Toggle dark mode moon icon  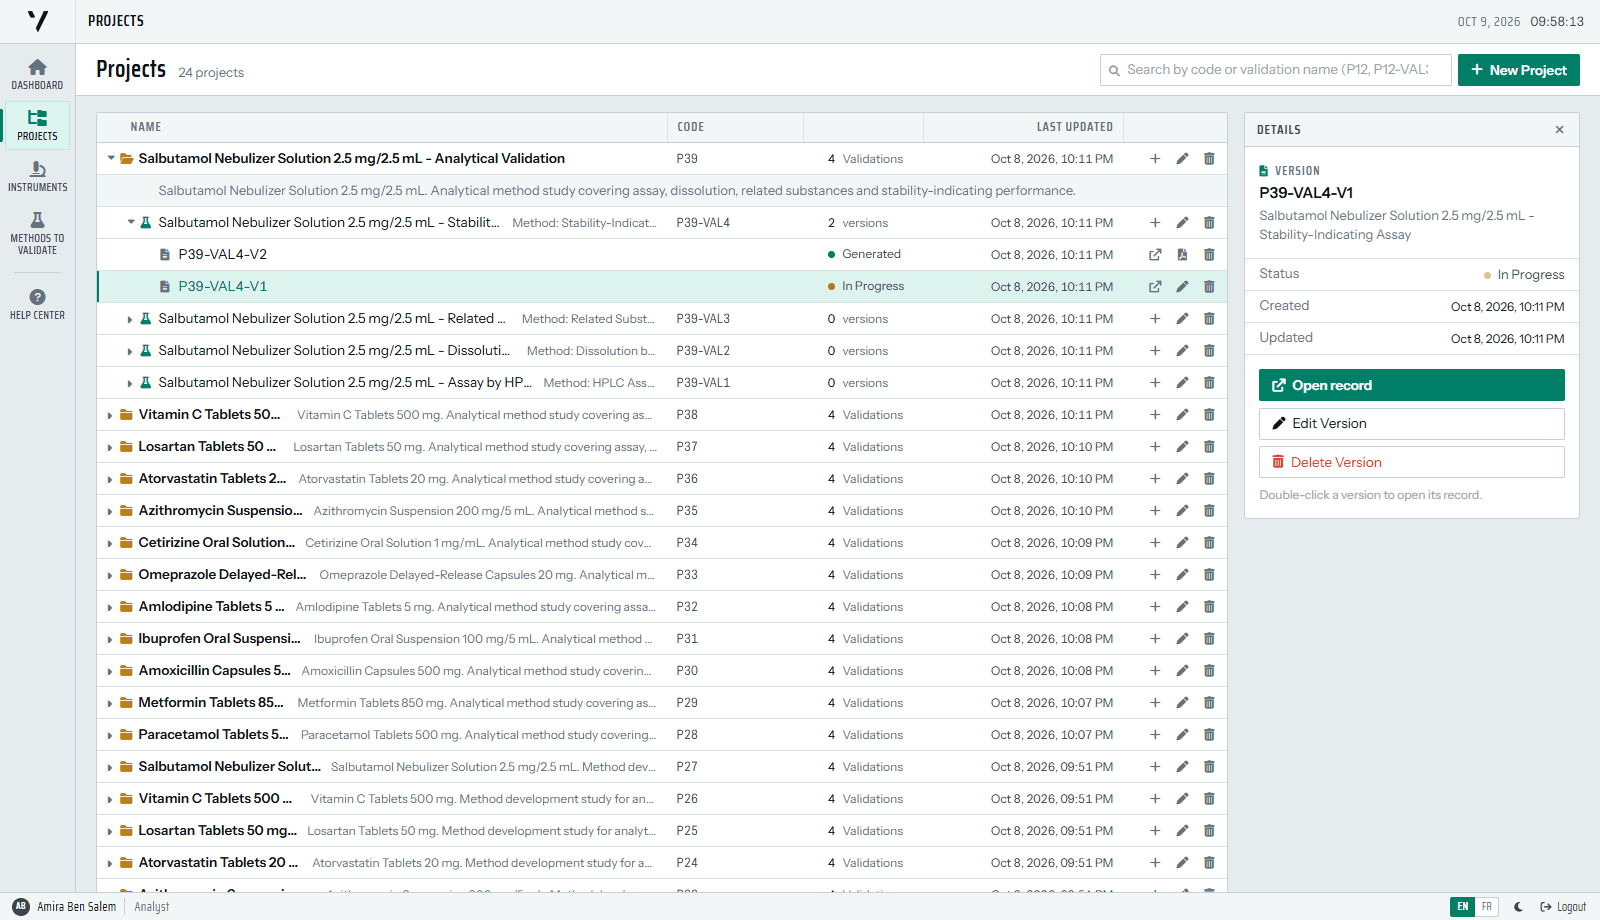[x=1518, y=907]
